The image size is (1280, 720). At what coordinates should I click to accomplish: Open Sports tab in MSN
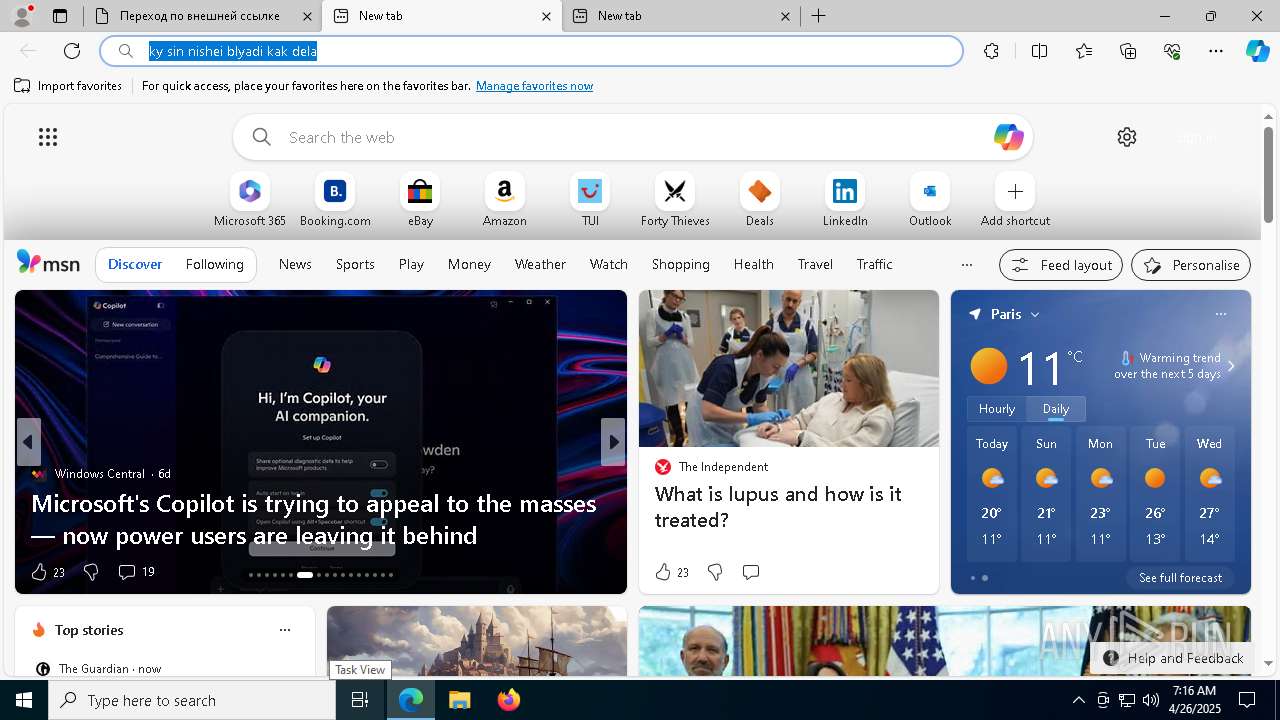pos(355,264)
